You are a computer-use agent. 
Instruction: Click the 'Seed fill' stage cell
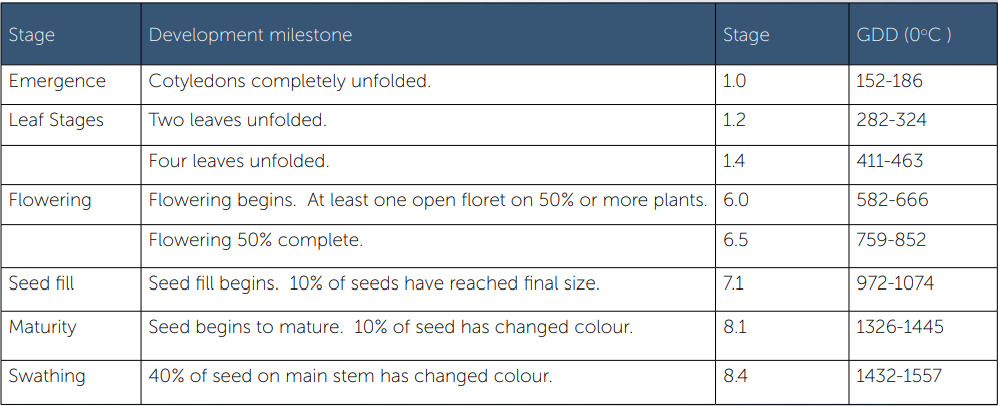click(71, 289)
